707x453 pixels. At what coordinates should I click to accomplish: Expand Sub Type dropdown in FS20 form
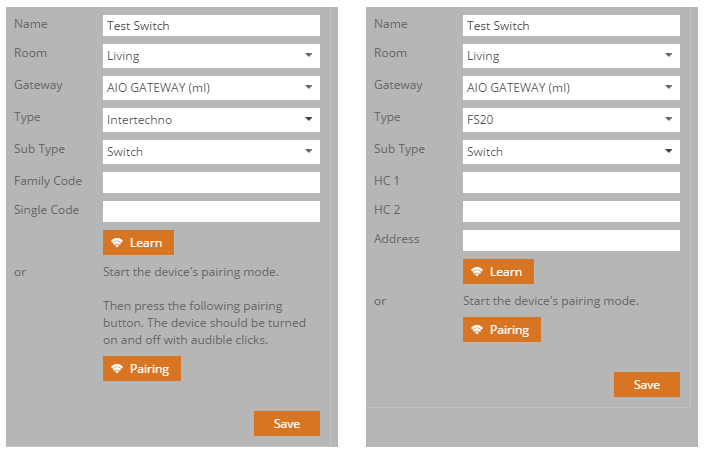(x=571, y=152)
